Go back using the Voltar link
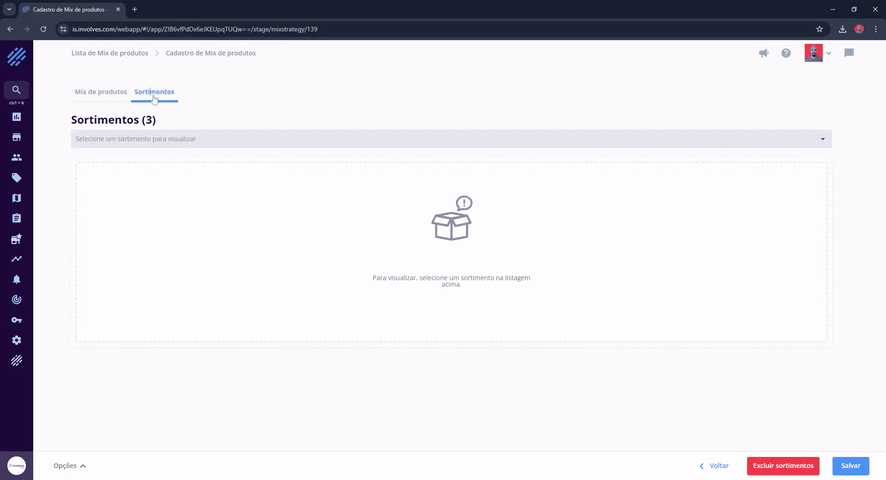This screenshot has width=886, height=480. pos(714,466)
